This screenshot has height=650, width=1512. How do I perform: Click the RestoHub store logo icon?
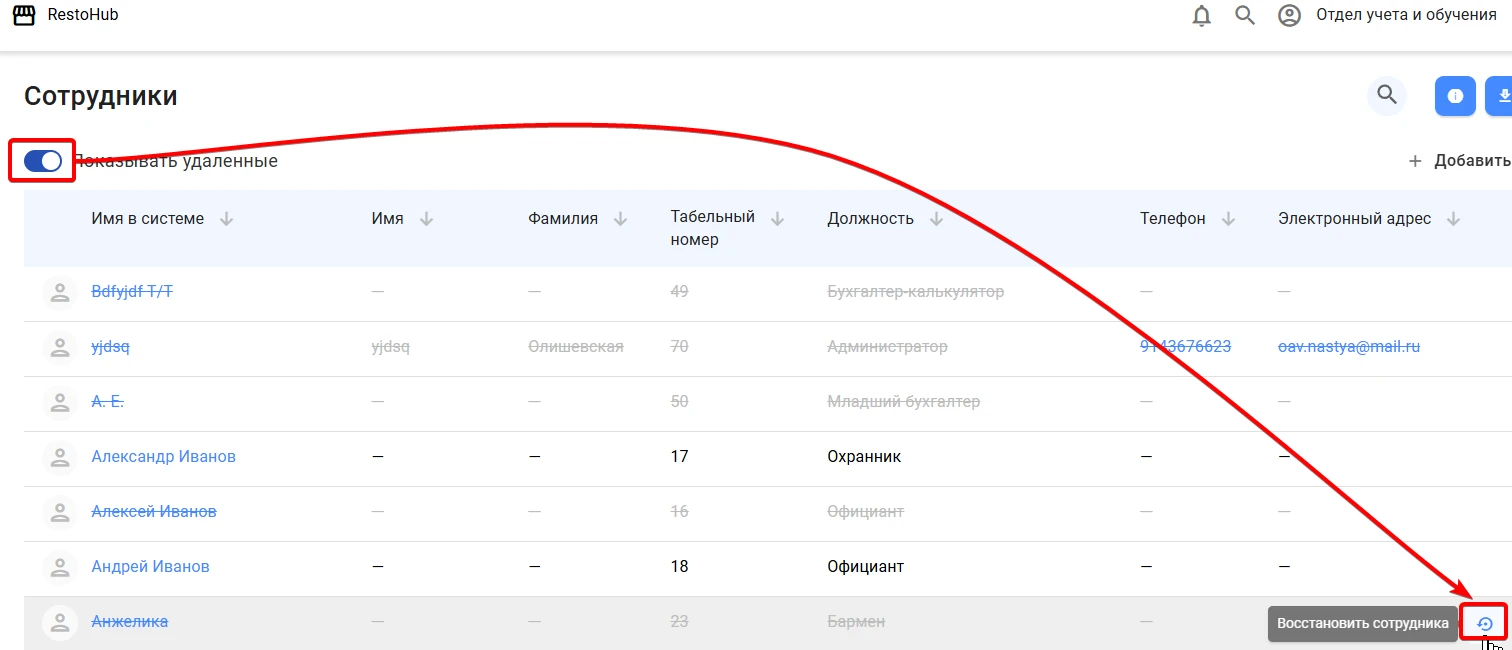pyautogui.click(x=24, y=15)
